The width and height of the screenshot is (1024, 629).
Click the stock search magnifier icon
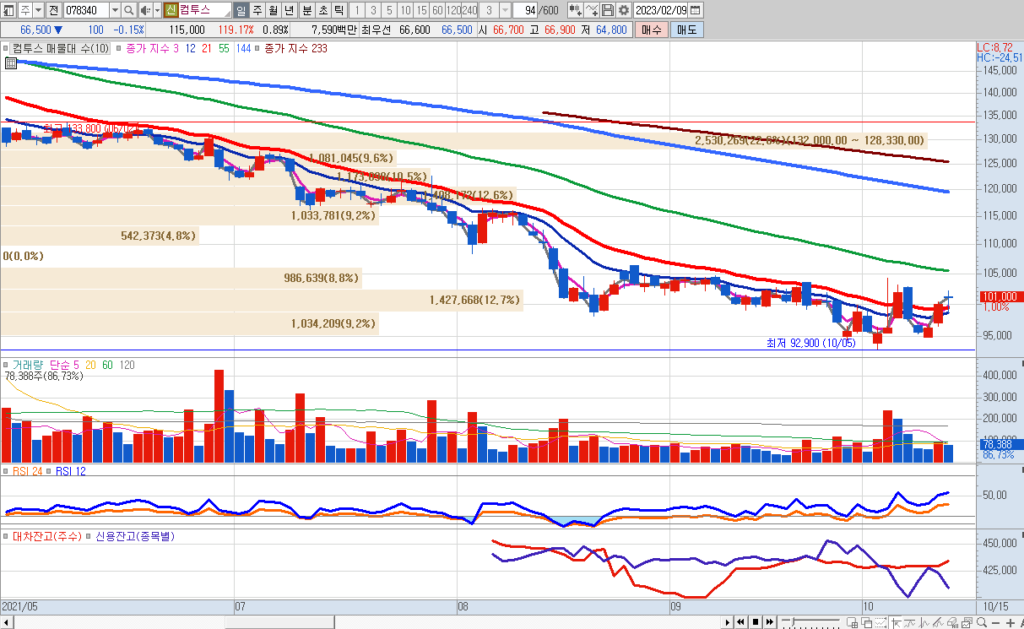tap(129, 10)
